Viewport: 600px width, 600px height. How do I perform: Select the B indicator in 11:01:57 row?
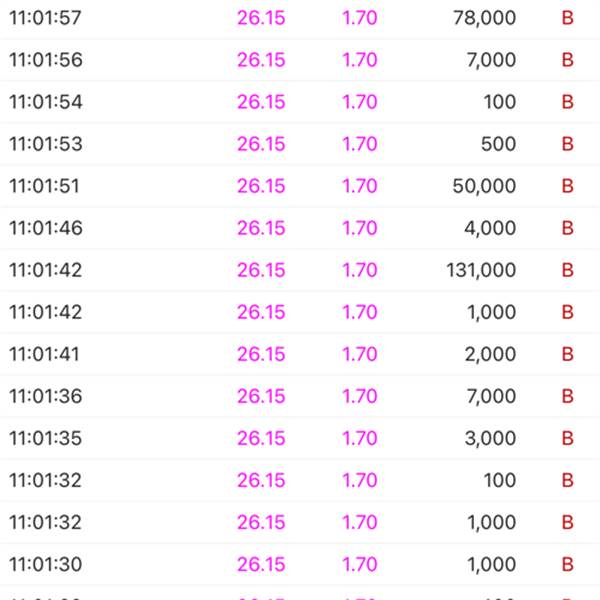(x=567, y=18)
